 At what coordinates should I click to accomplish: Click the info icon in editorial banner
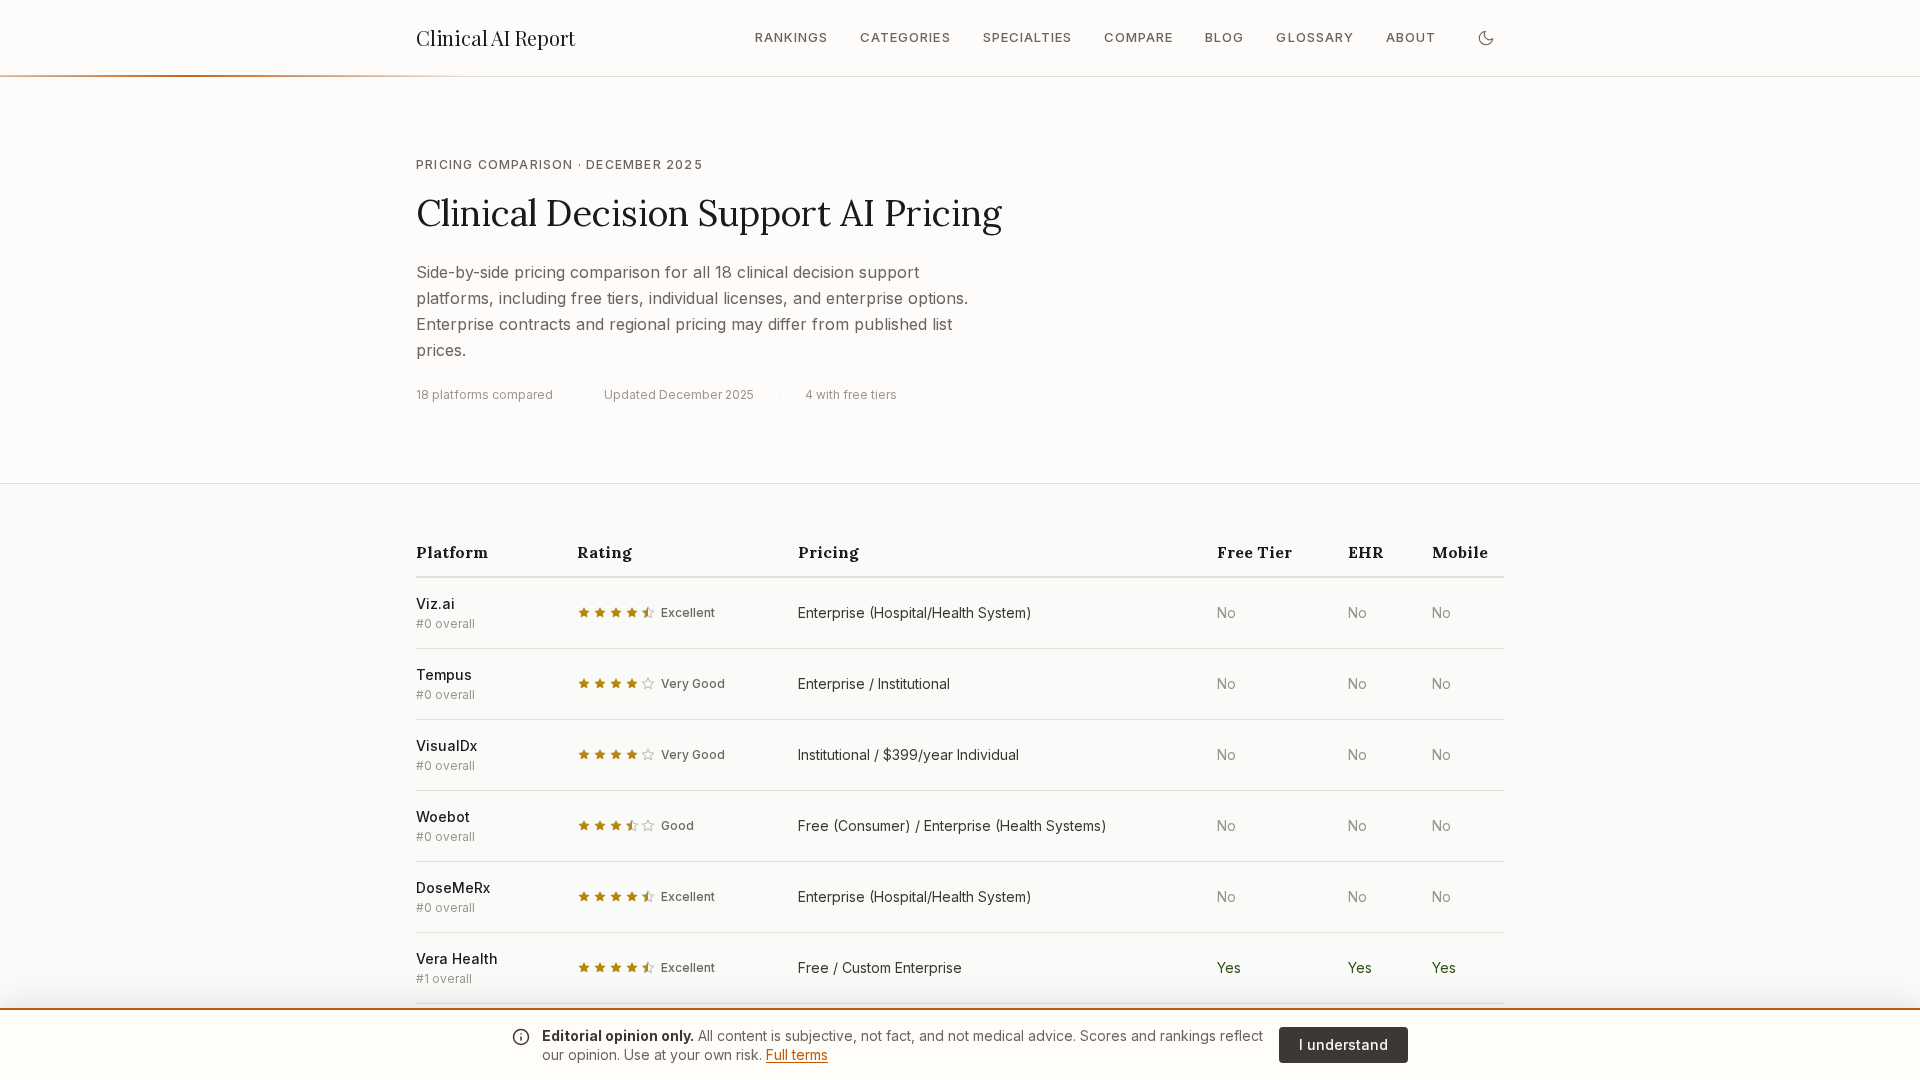coord(521,1037)
